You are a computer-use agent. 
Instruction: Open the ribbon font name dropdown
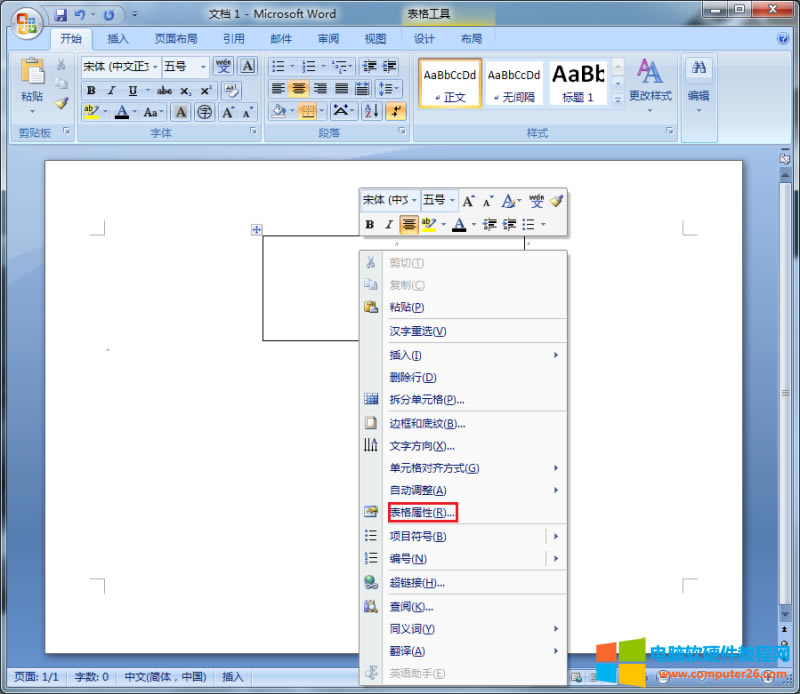[x=155, y=66]
